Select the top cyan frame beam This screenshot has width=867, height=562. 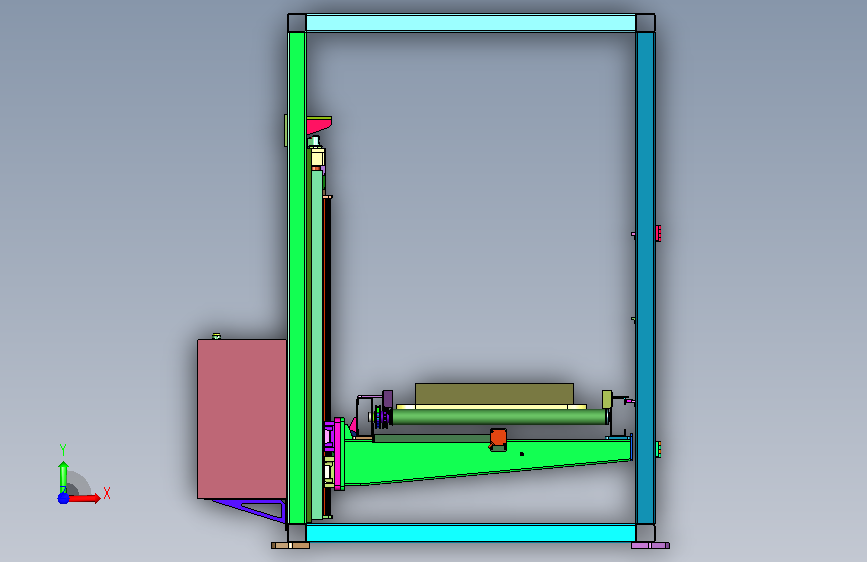tap(471, 23)
